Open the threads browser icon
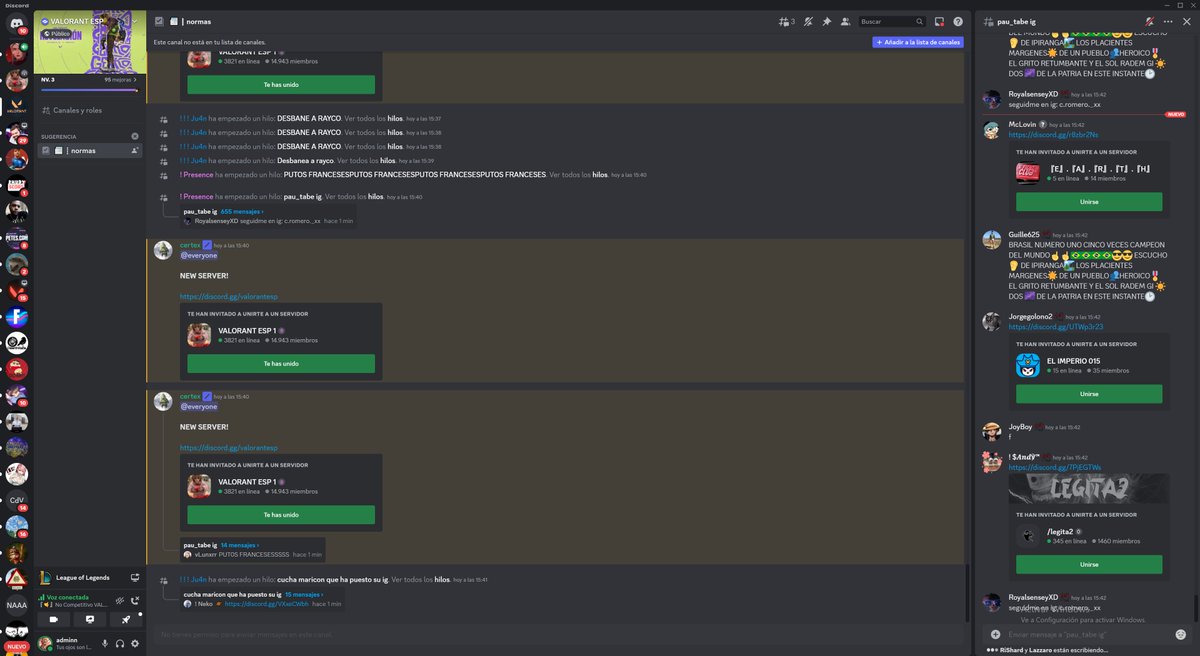The width and height of the screenshot is (1200, 656). [786, 21]
